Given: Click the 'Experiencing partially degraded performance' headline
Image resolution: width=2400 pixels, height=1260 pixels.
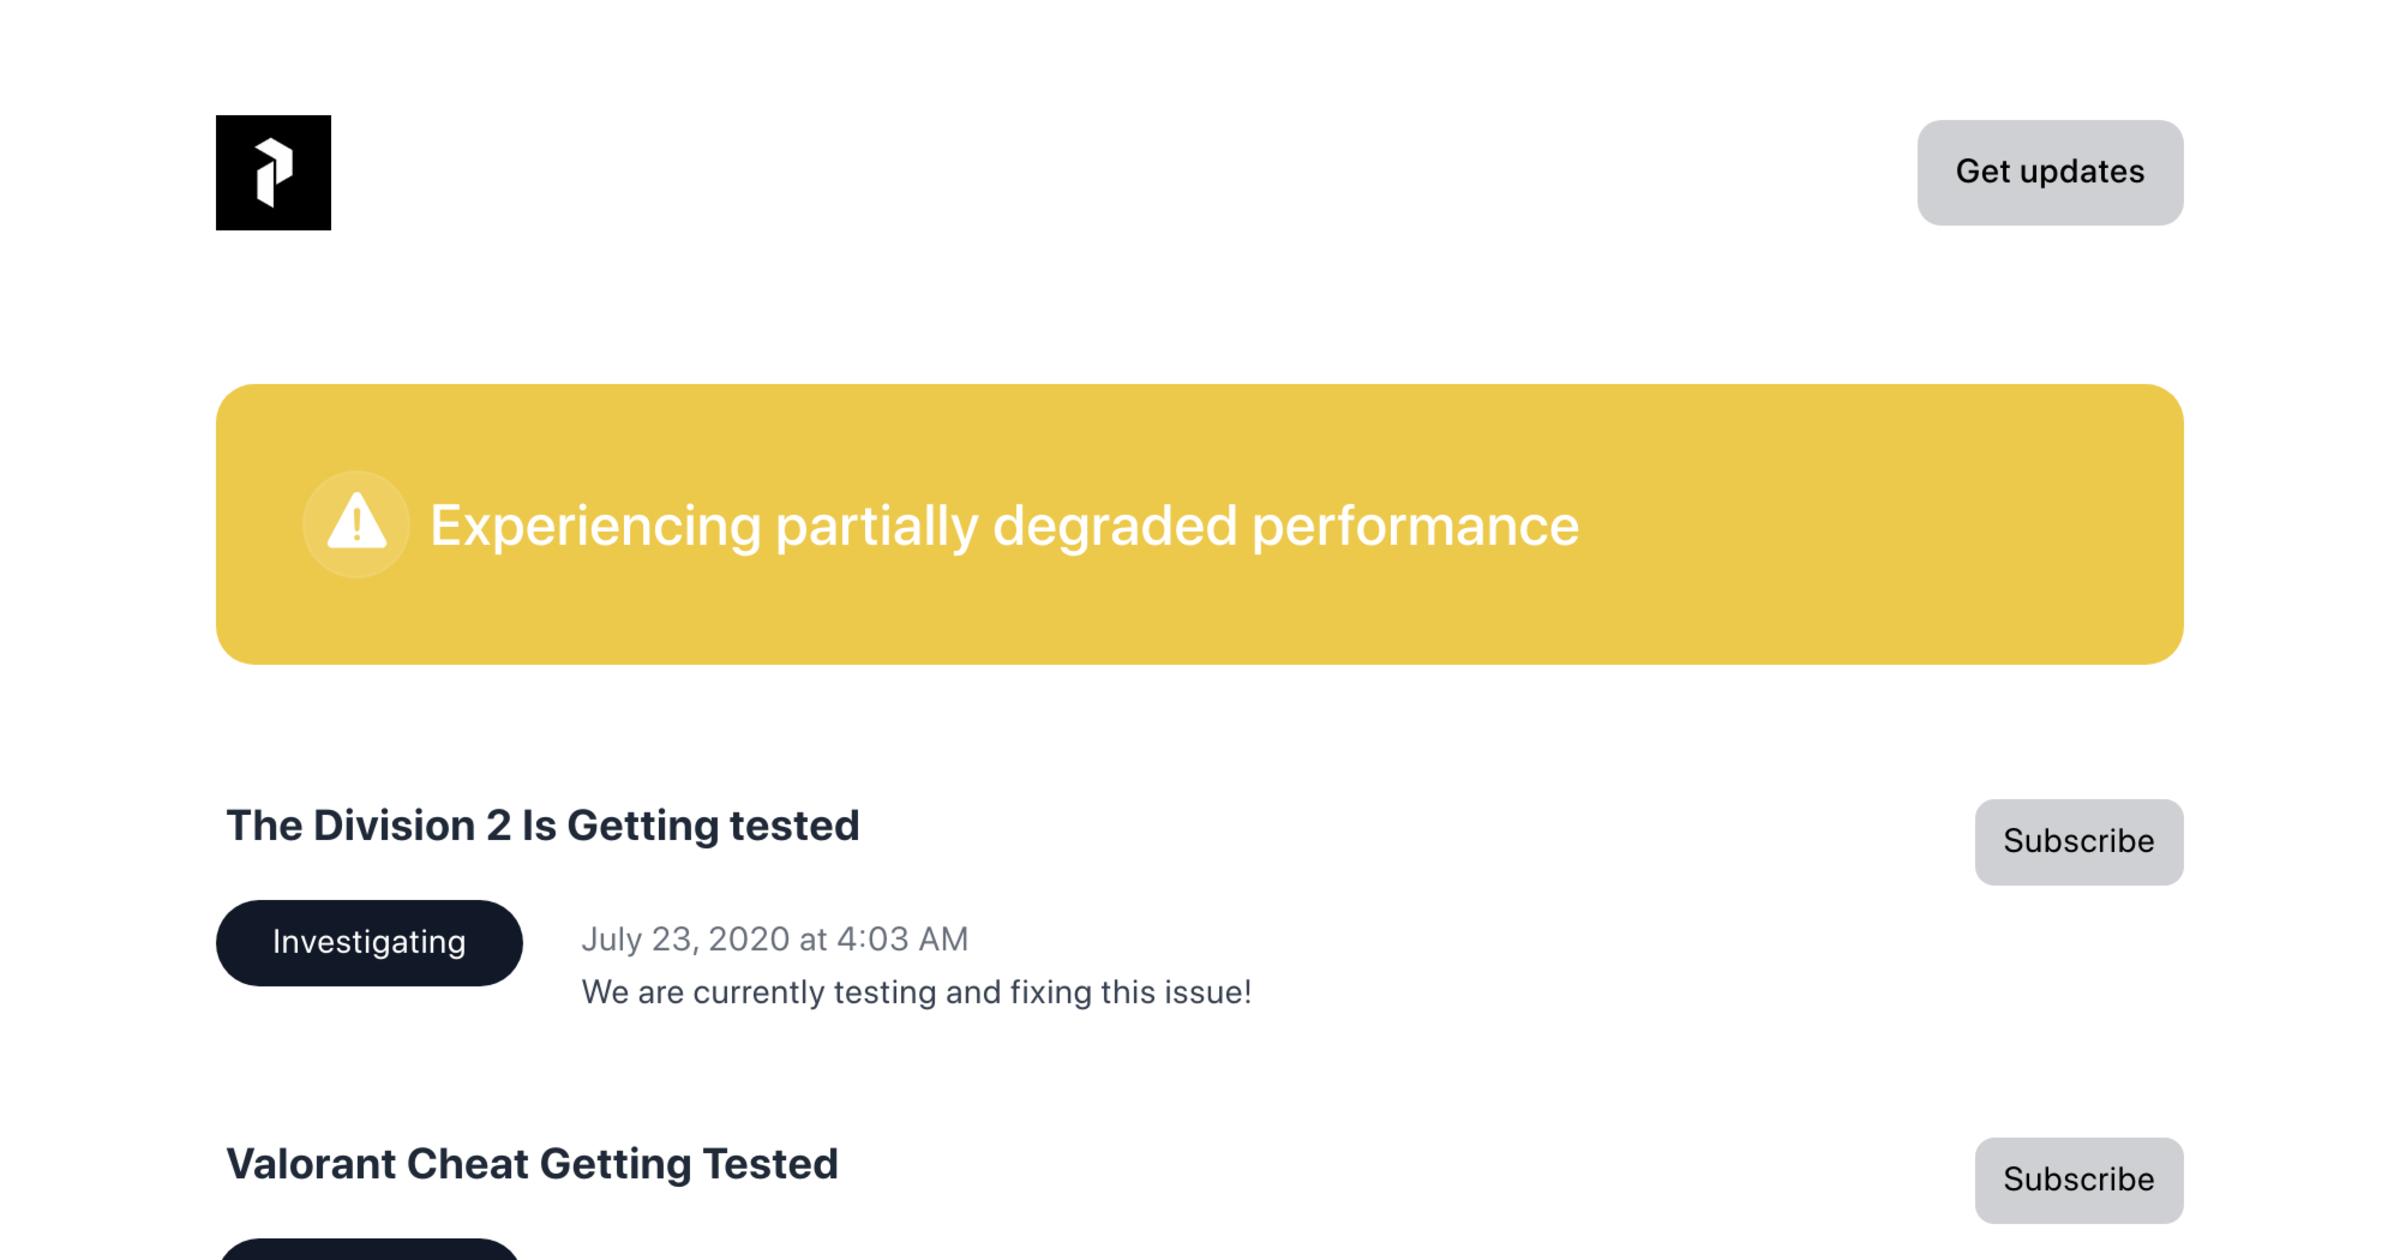Looking at the screenshot, I should 1004,526.
